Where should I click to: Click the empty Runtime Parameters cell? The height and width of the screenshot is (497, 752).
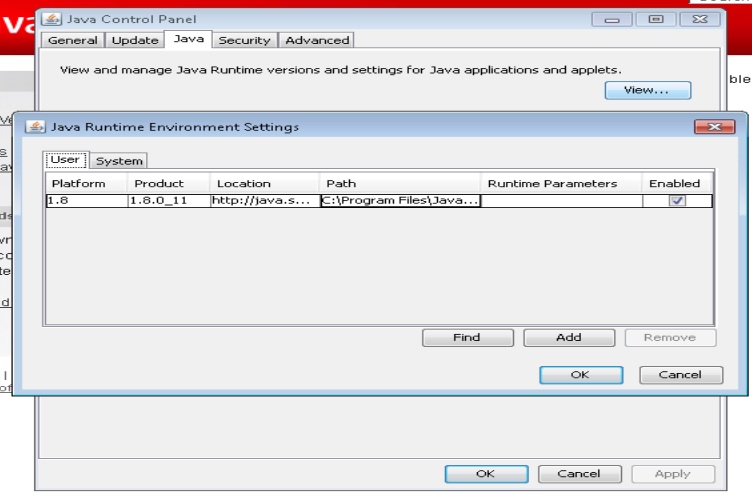(x=561, y=201)
